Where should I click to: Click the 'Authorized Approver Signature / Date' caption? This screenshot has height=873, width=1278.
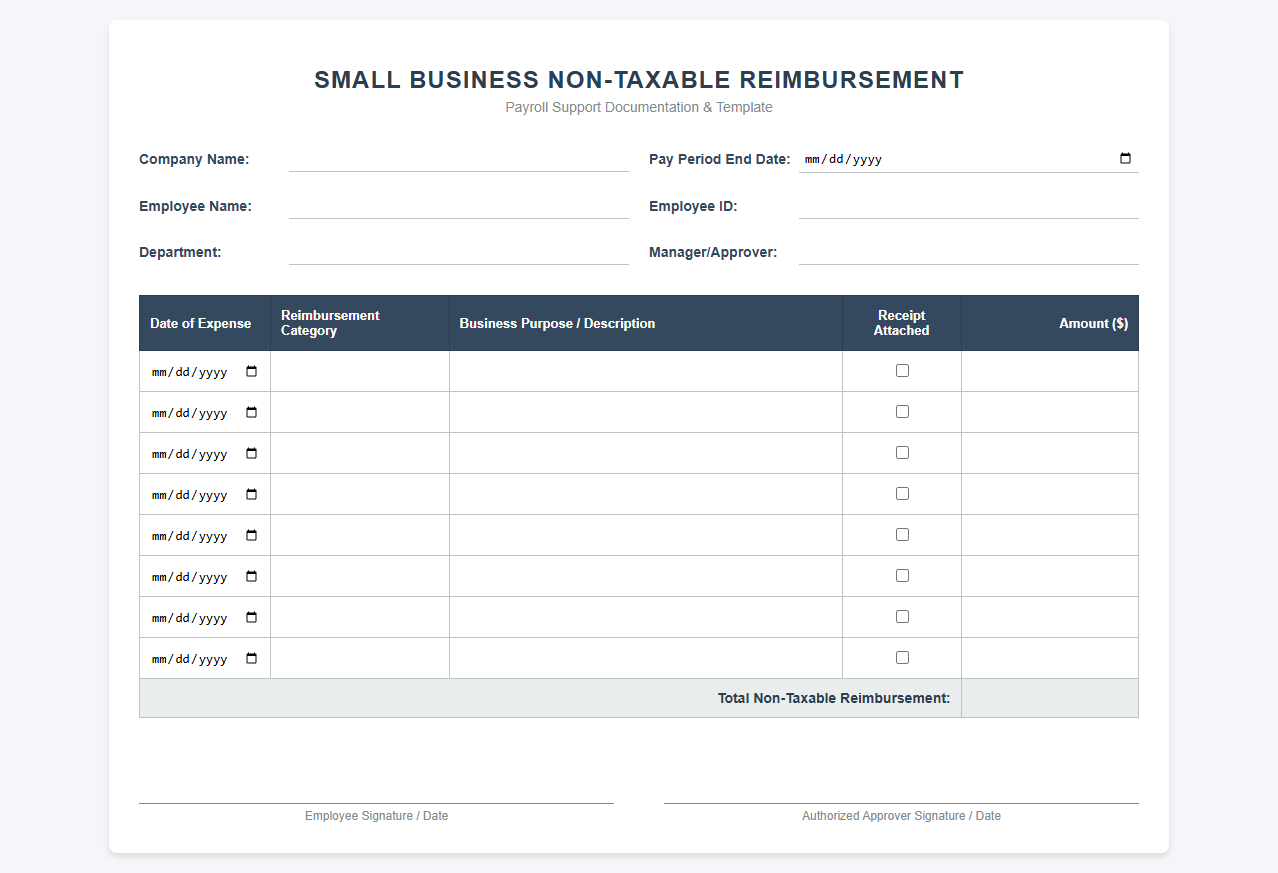pyautogui.click(x=901, y=816)
